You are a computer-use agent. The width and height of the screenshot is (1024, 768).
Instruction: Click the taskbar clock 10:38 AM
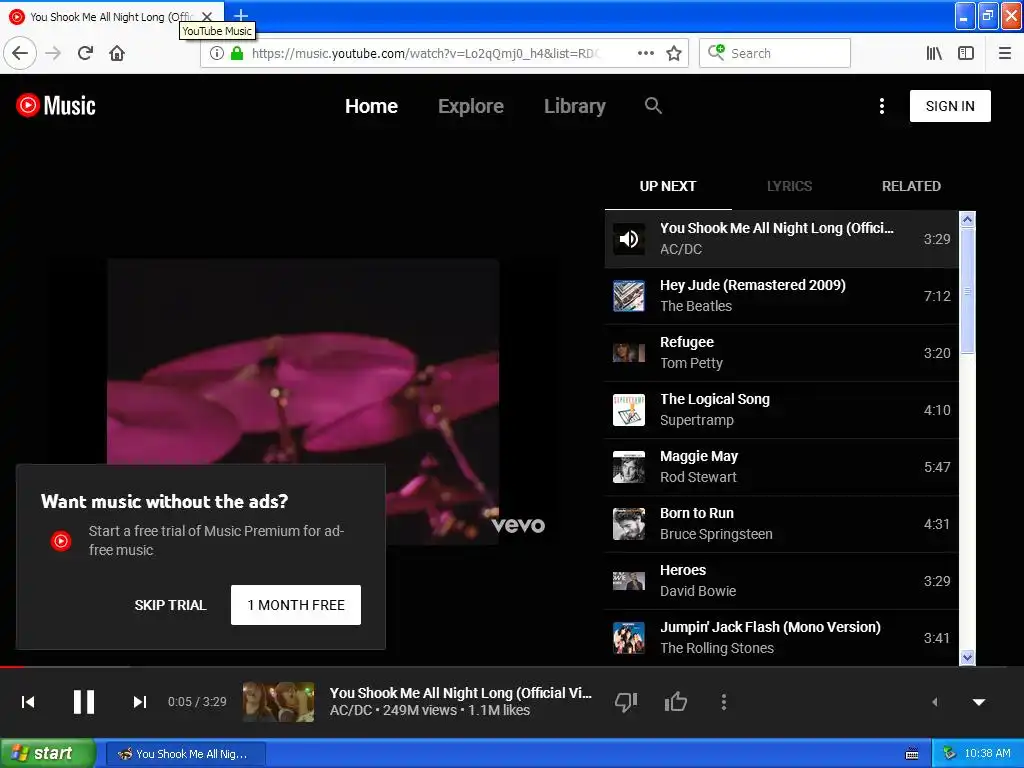987,753
